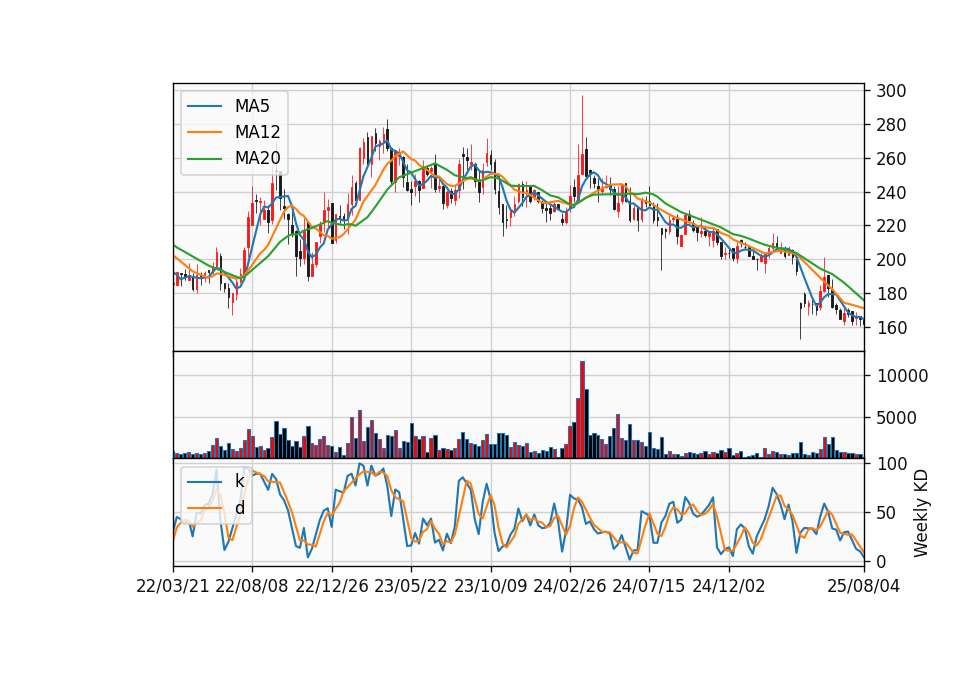Click the 5000 volume axis label
The image size is (960, 690).
point(896,418)
